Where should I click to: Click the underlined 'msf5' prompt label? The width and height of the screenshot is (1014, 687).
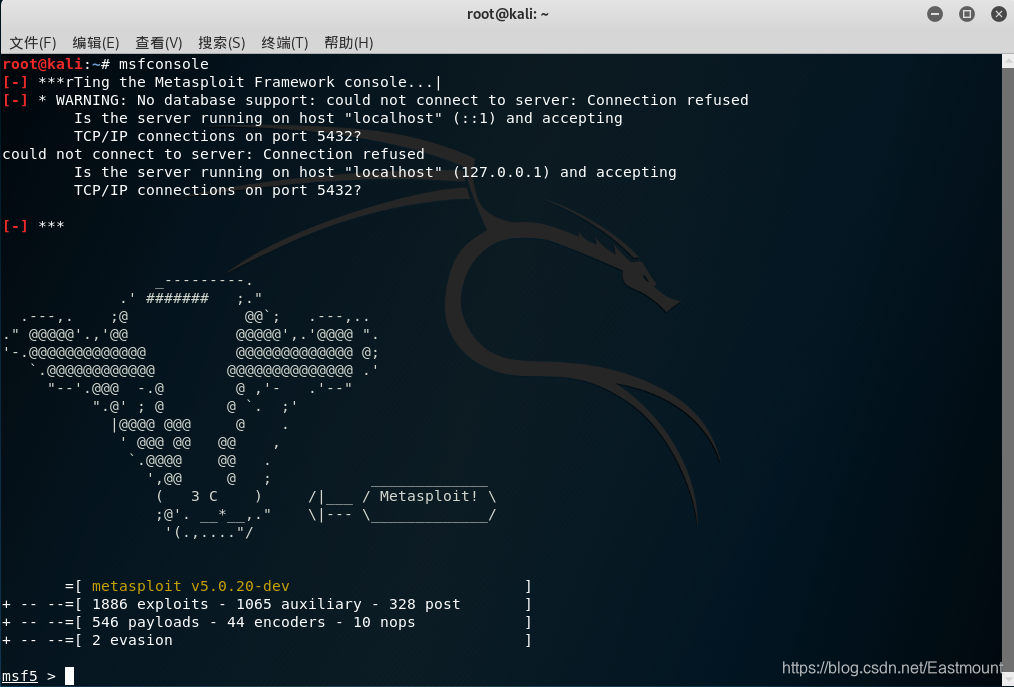[20, 676]
